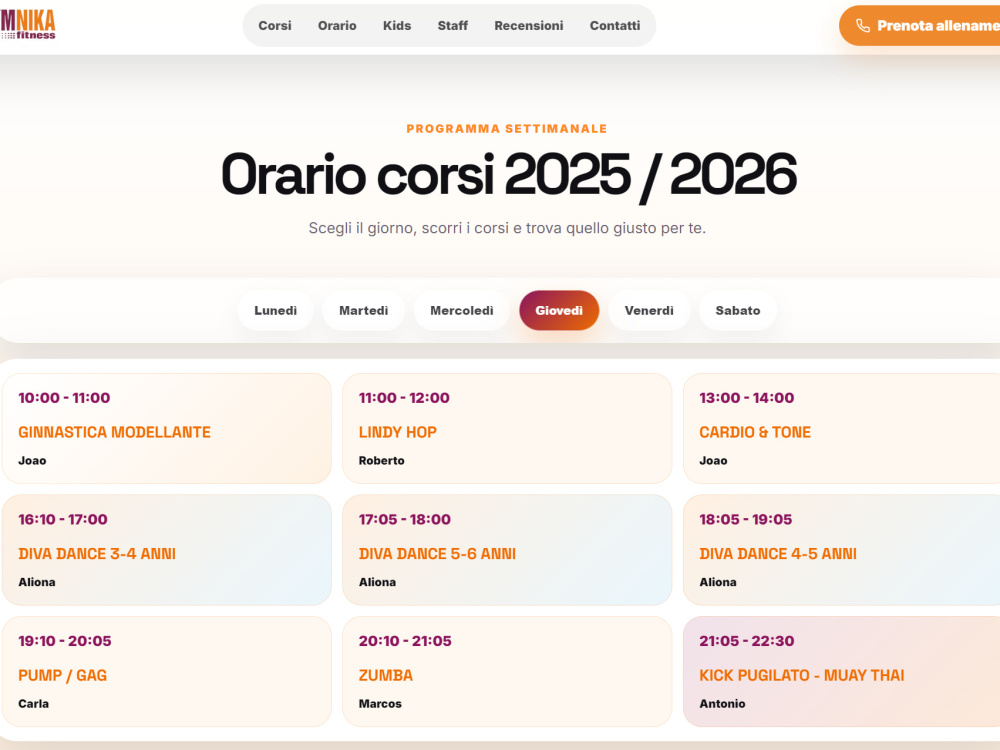1000x750 pixels.
Task: Open the Ginnastica Modellante course card
Action: tap(166, 429)
